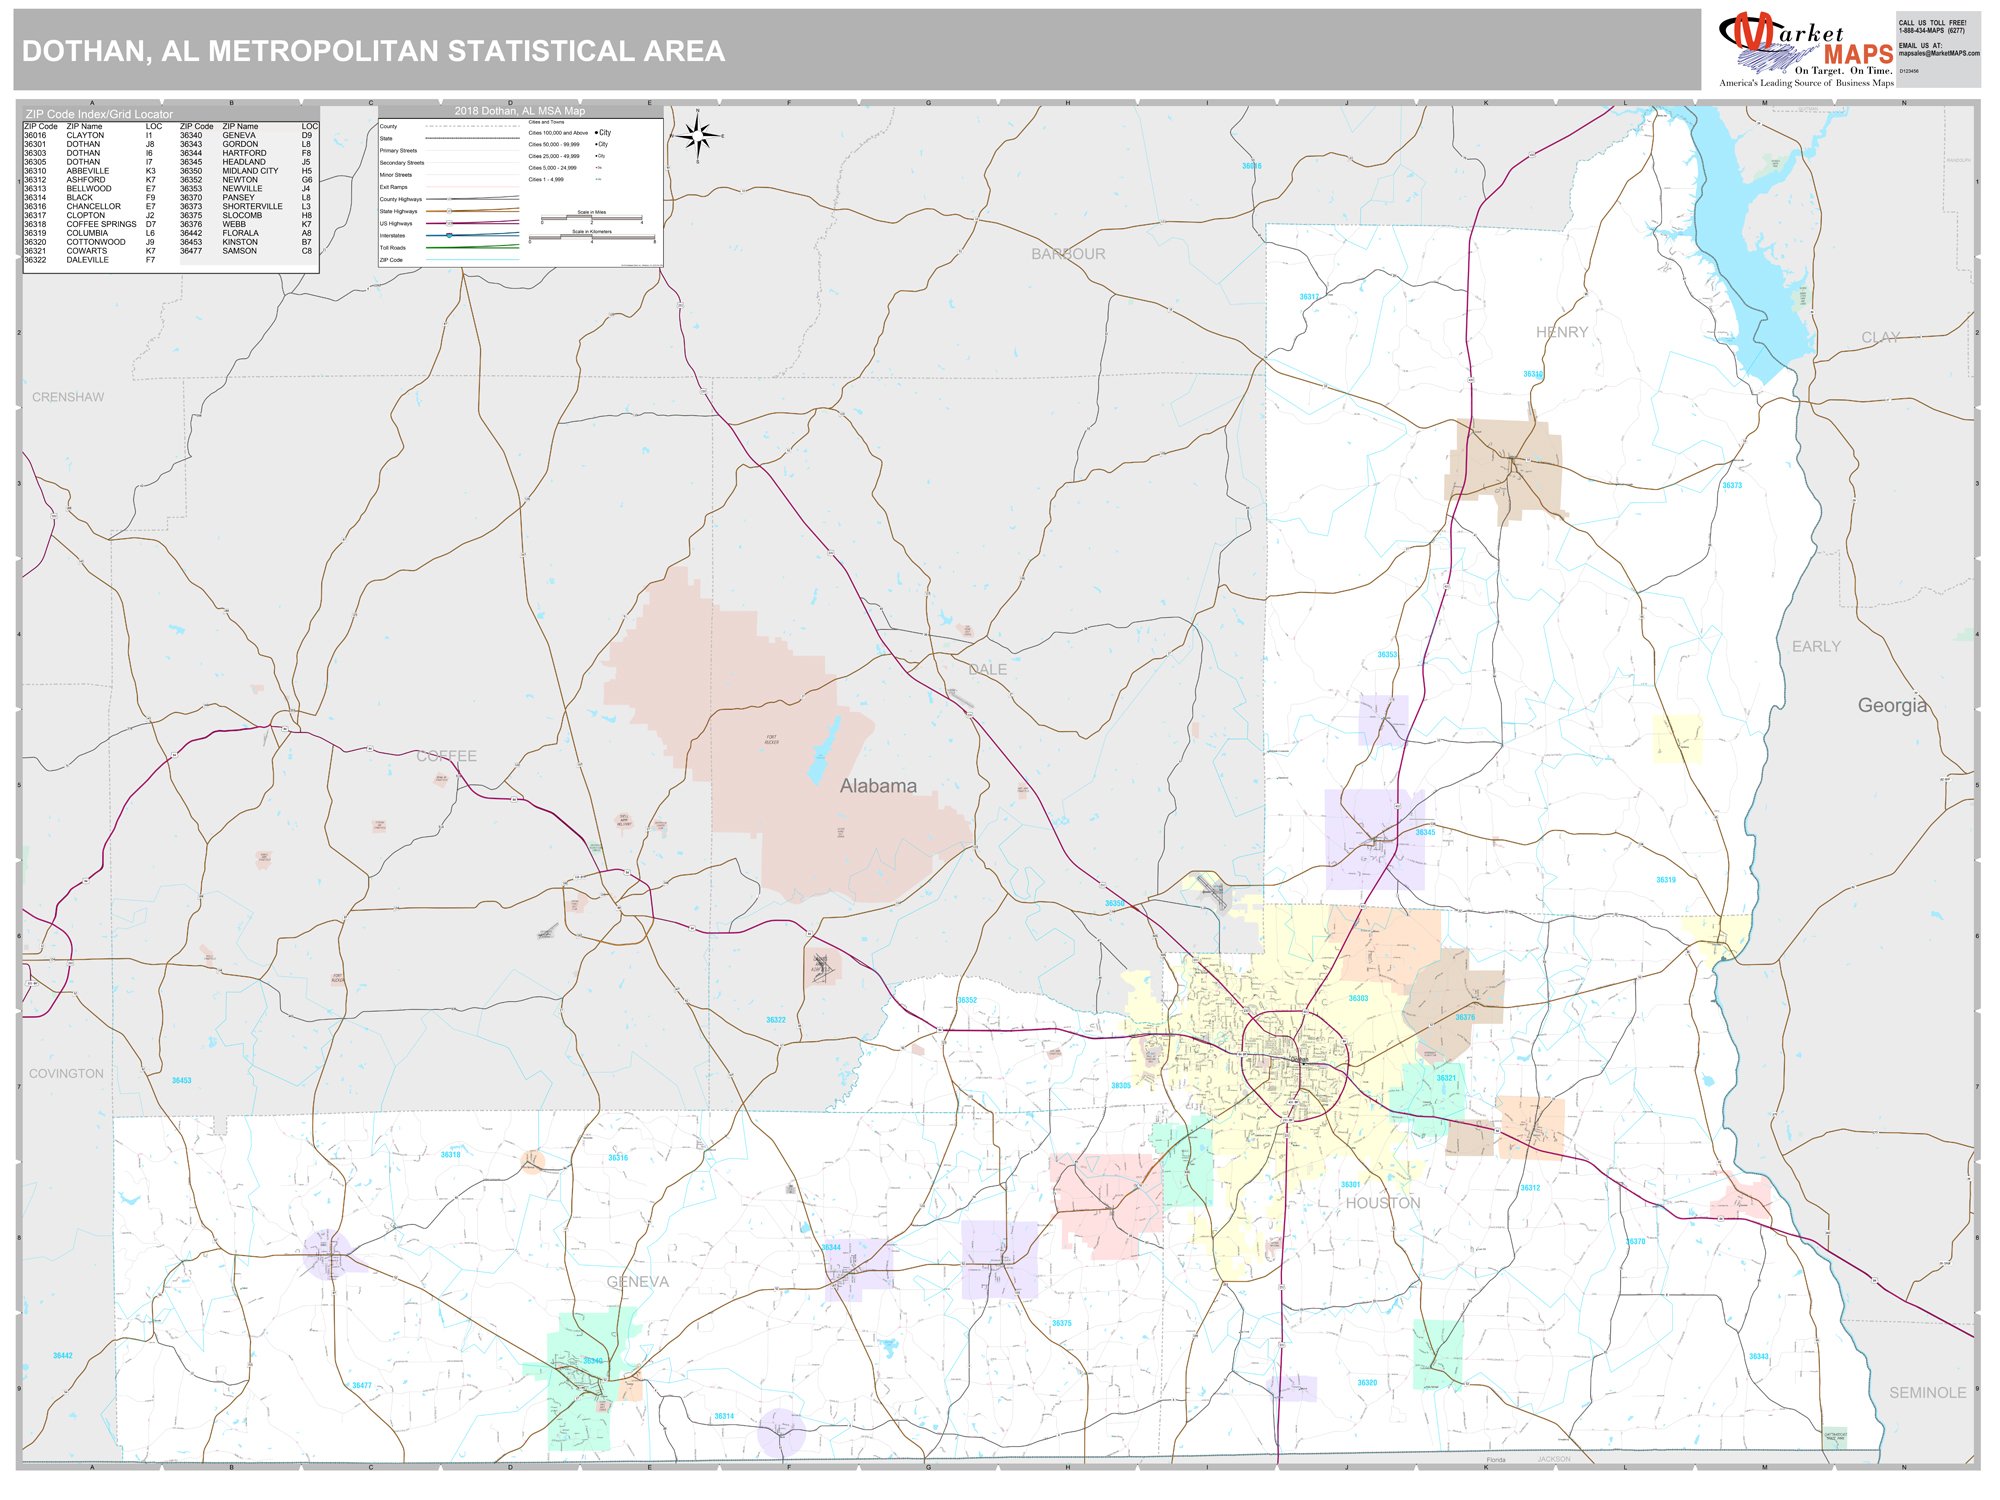Click the BARBOUR county label on map
Image resolution: width=2000 pixels, height=1500 pixels.
coord(1068,254)
